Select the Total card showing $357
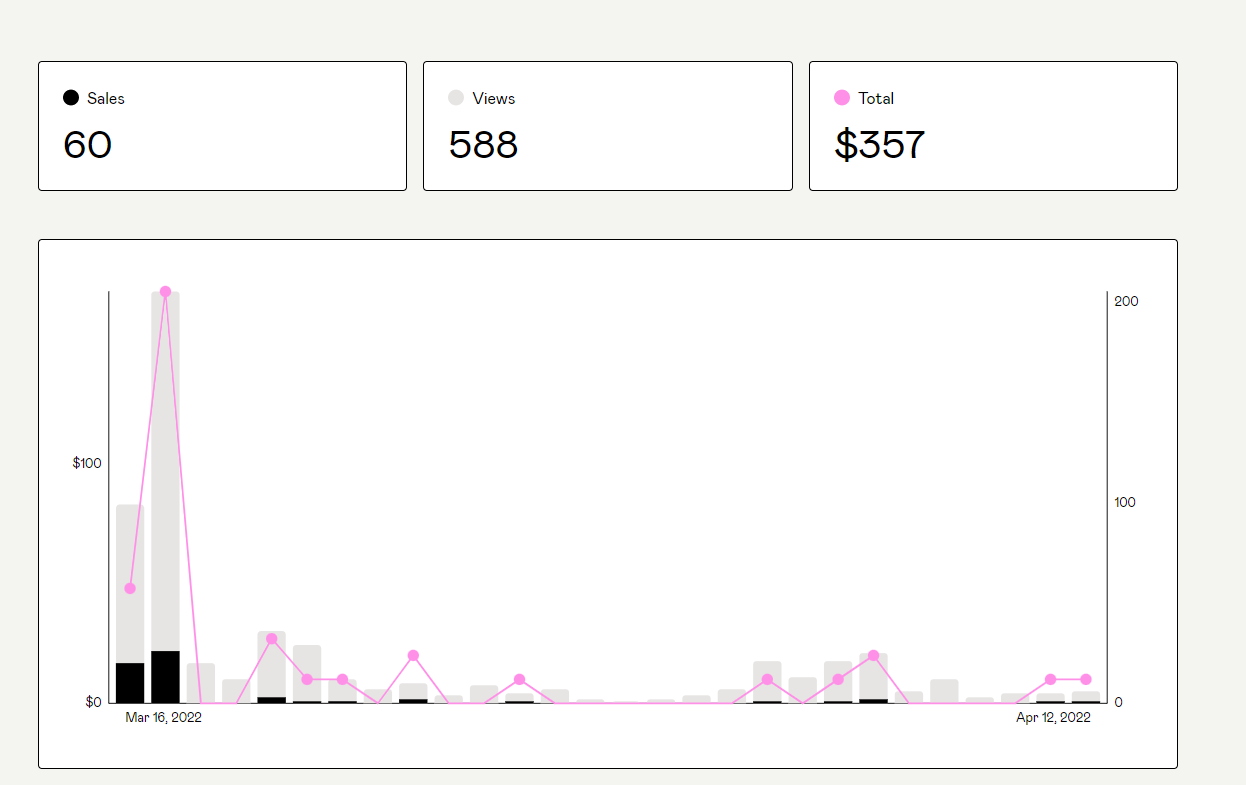Image resolution: width=1246 pixels, height=785 pixels. (993, 126)
